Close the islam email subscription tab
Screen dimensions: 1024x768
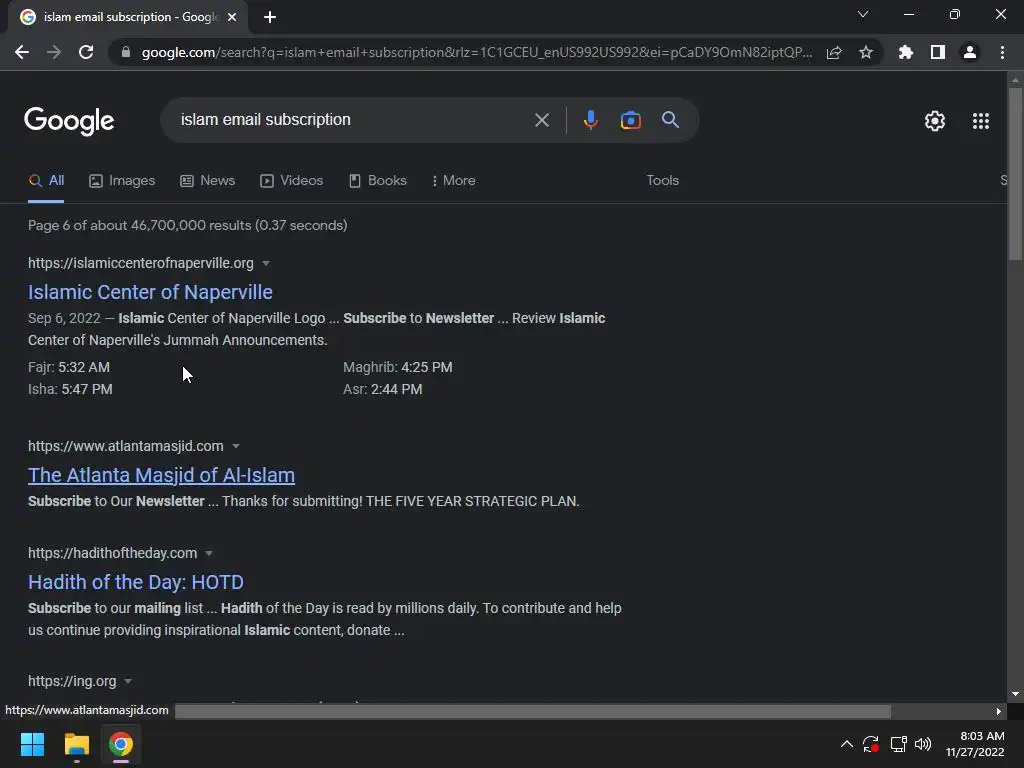point(232,17)
